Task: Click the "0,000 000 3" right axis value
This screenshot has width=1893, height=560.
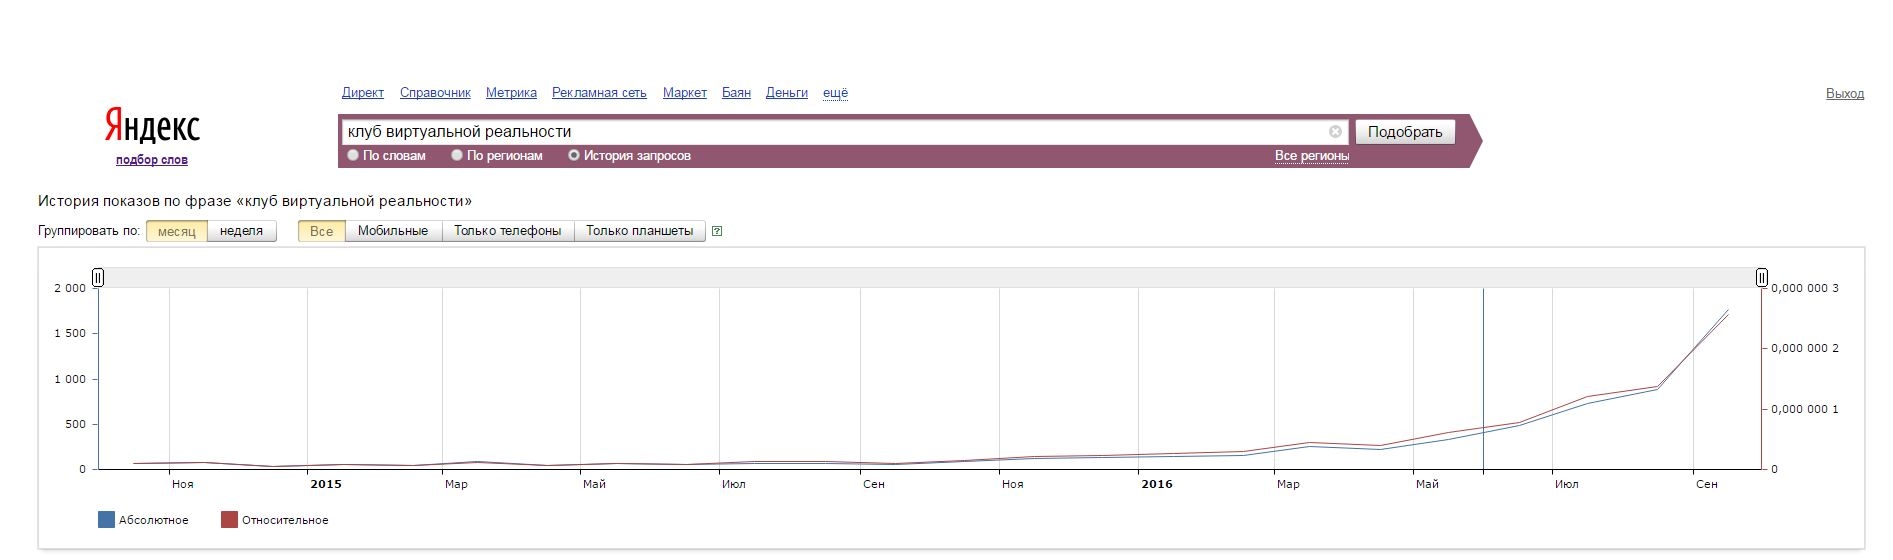Action: pos(1805,288)
